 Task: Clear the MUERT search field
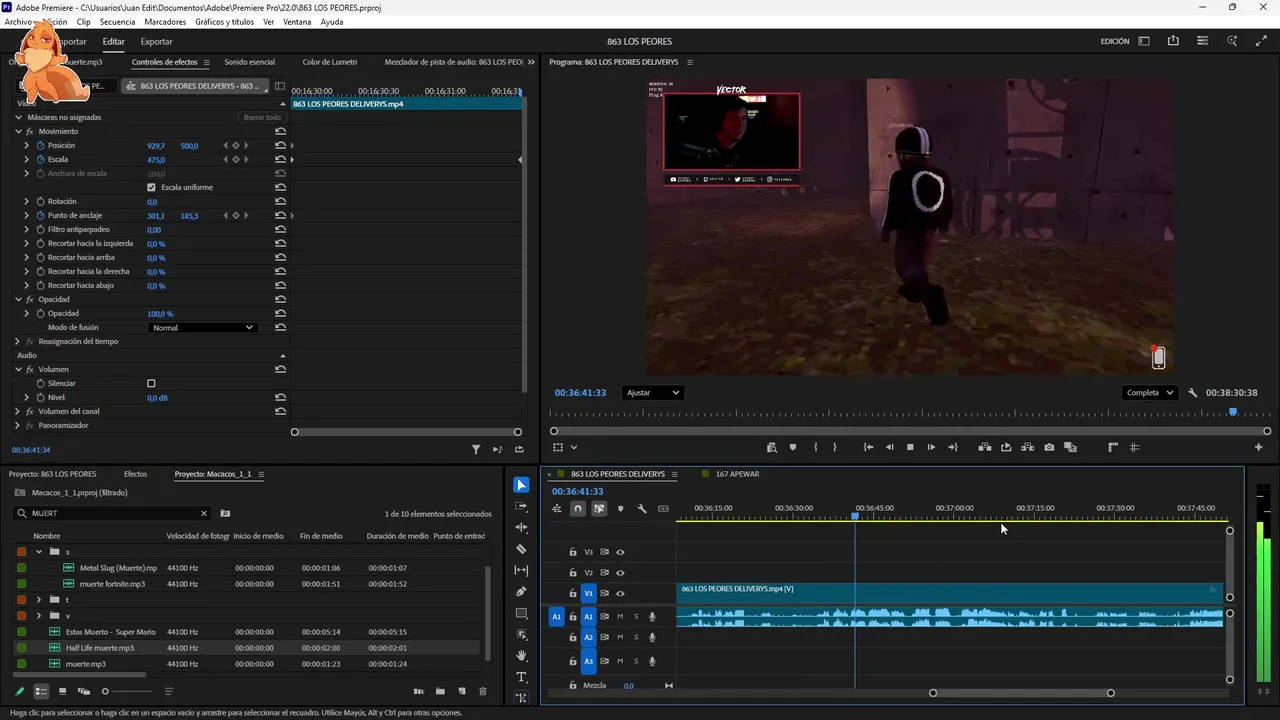point(204,513)
